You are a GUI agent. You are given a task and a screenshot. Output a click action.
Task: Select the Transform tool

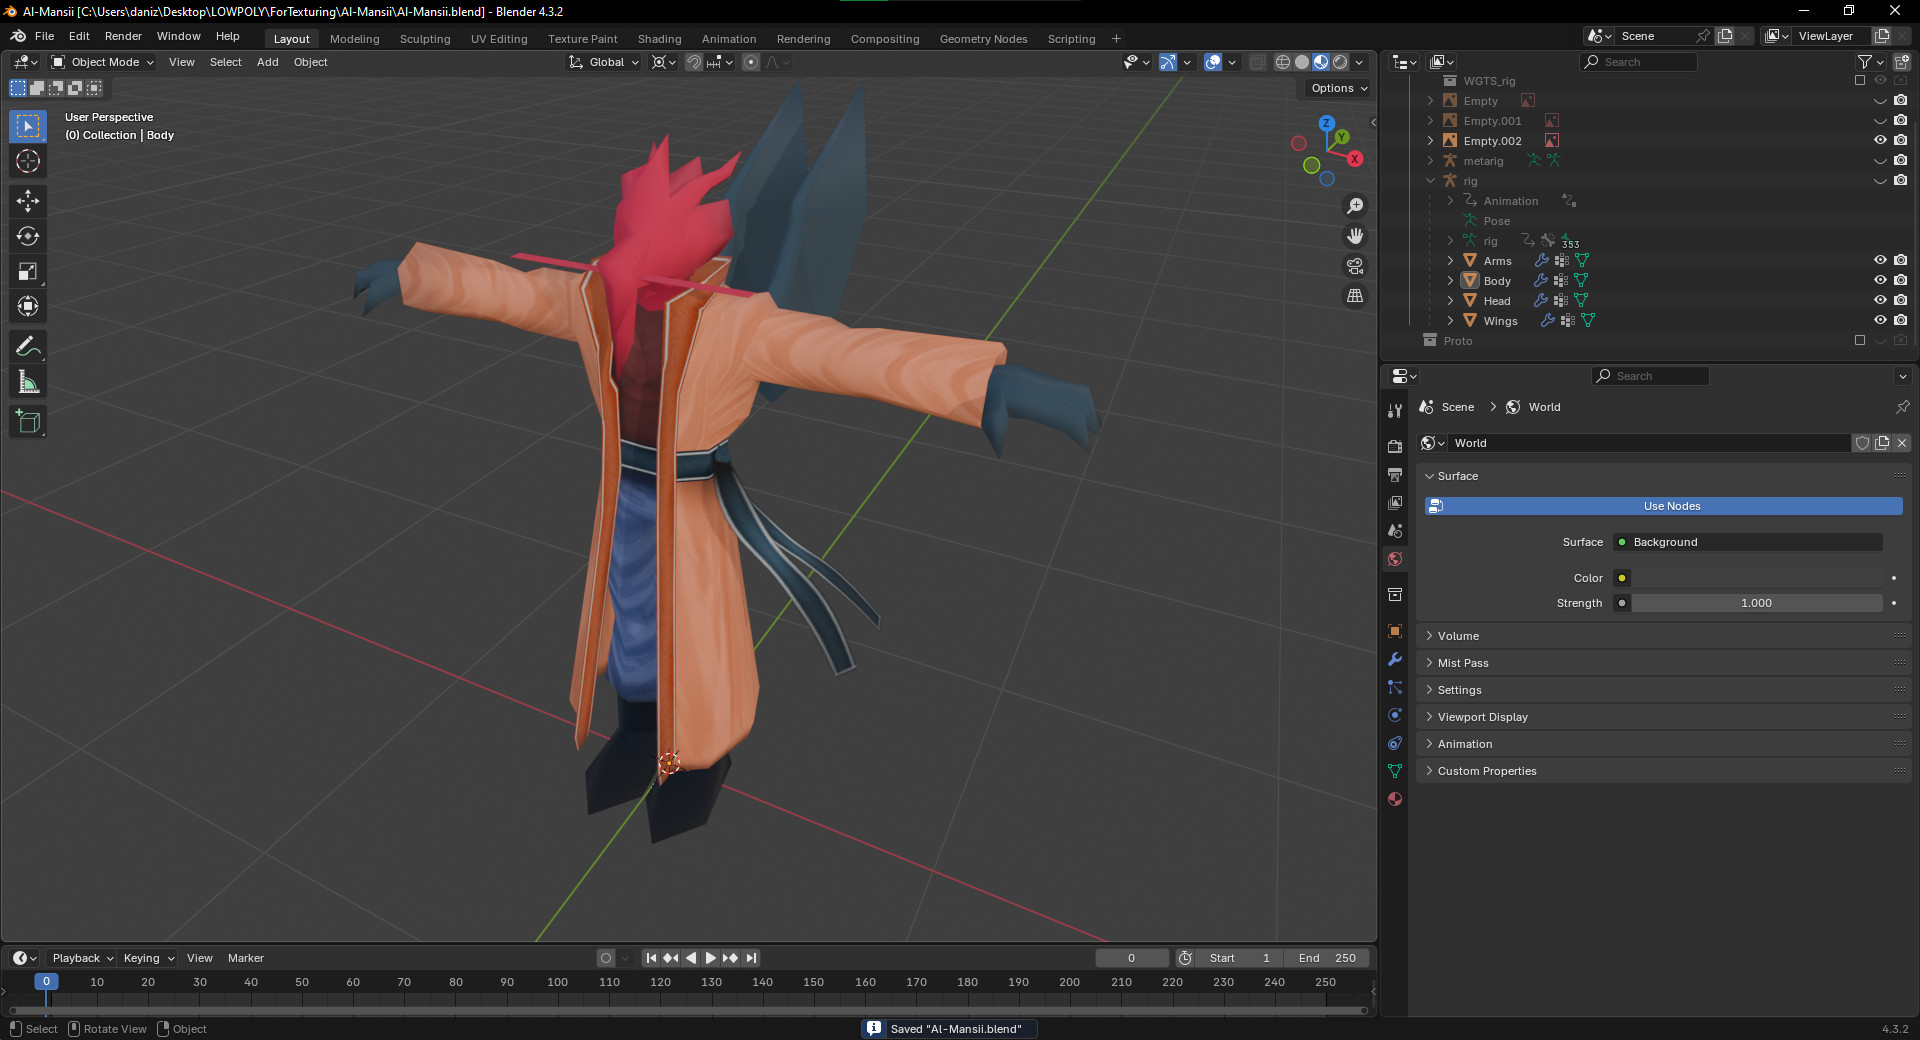pos(28,306)
